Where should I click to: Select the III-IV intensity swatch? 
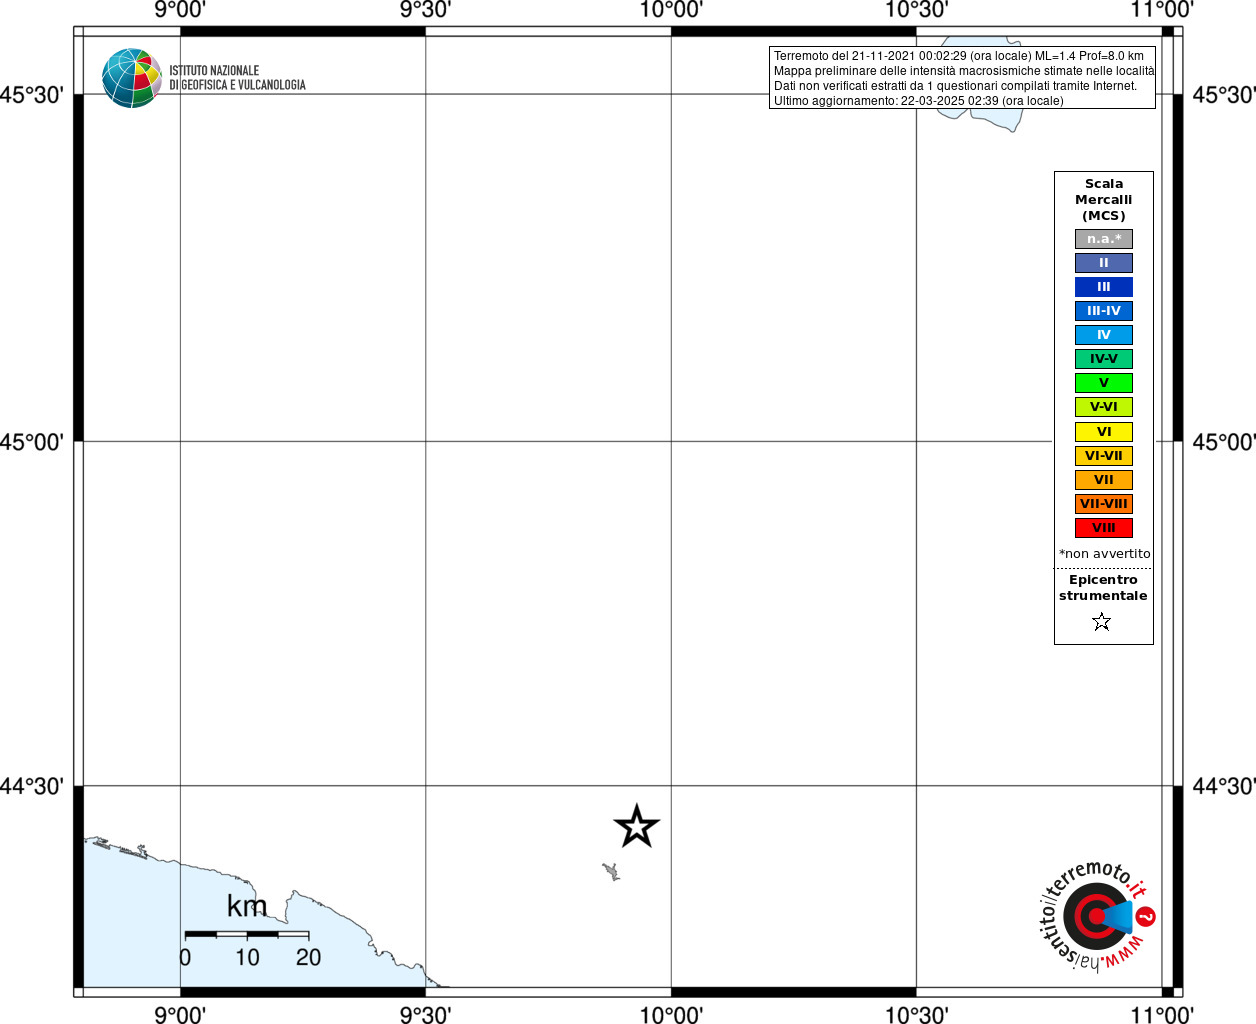click(x=1104, y=311)
